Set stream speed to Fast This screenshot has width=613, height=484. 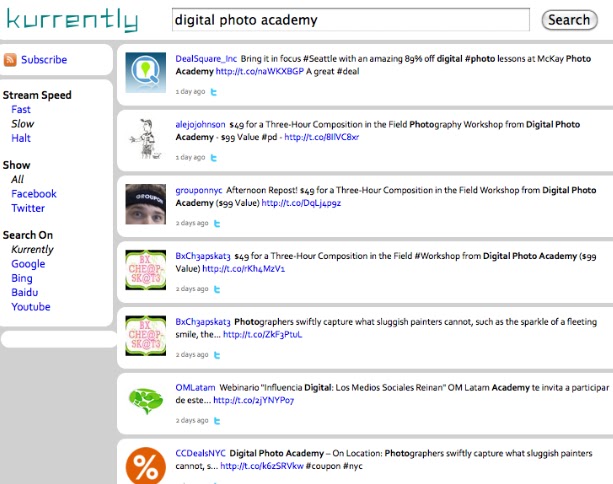click(x=21, y=109)
